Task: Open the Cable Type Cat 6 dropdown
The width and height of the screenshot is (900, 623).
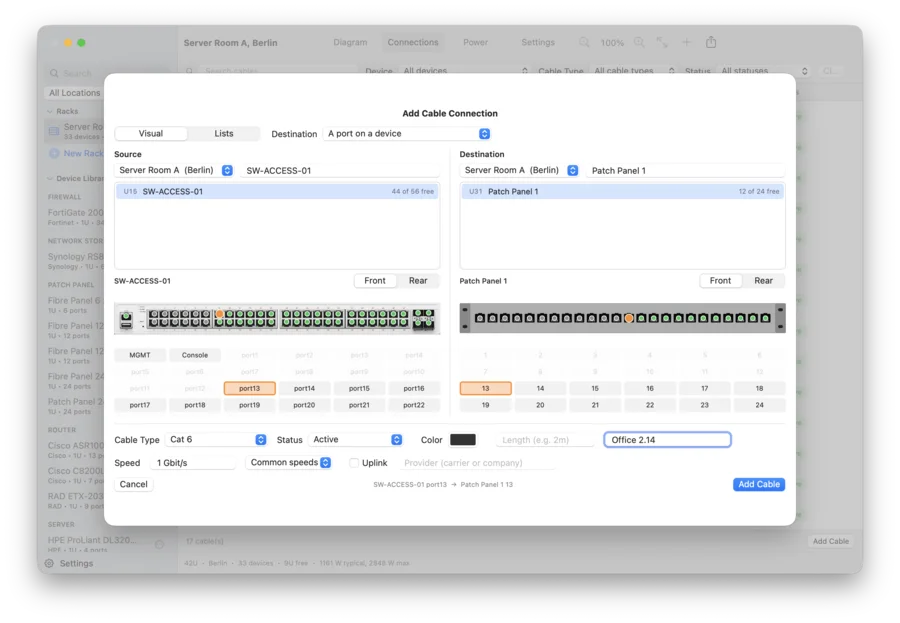Action: (x=216, y=440)
